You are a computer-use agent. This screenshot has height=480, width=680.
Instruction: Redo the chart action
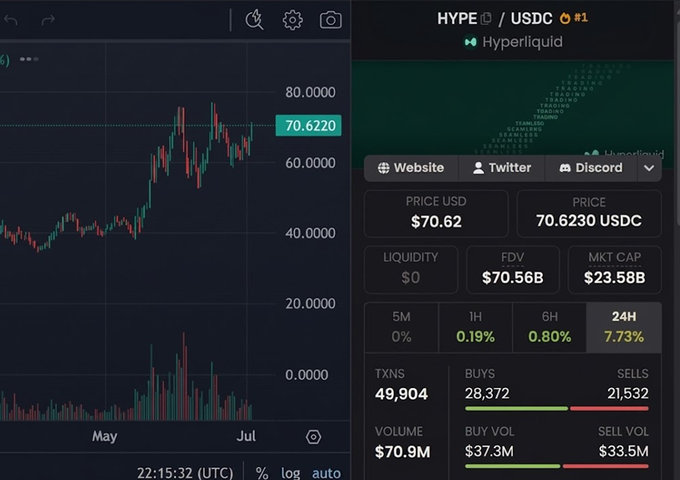pyautogui.click(x=48, y=20)
